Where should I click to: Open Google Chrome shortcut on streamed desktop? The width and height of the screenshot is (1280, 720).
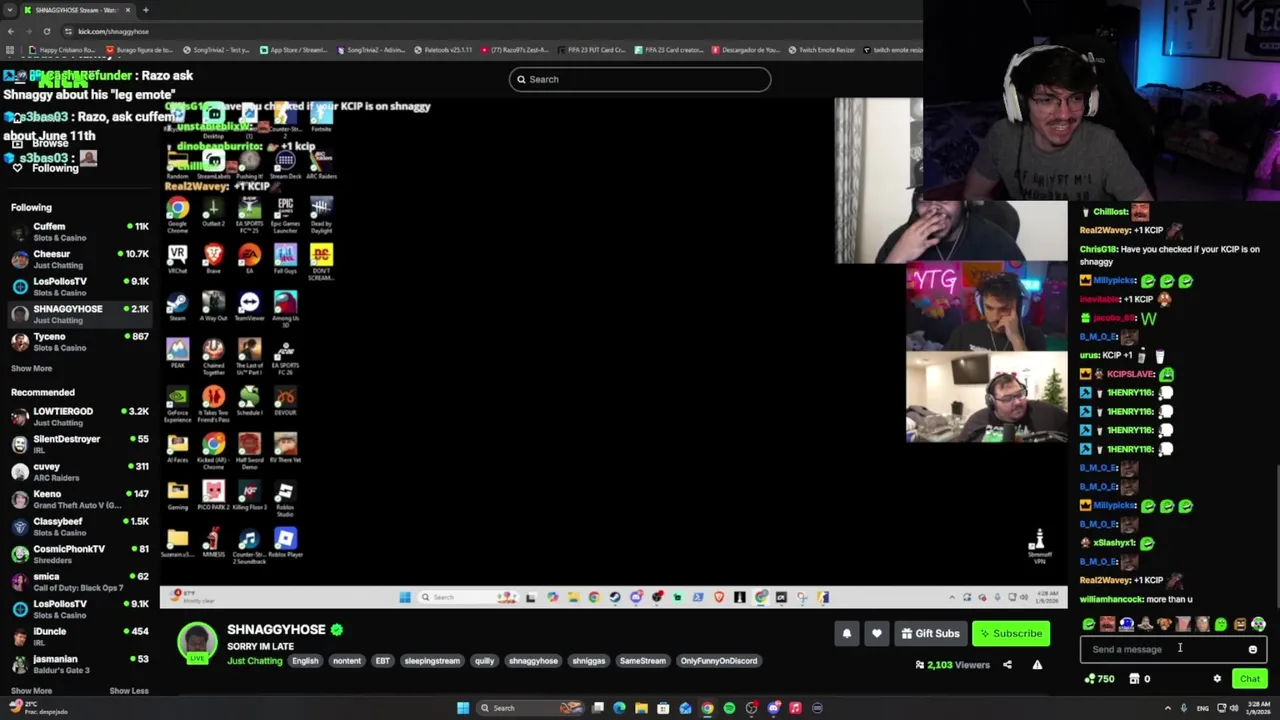177,212
